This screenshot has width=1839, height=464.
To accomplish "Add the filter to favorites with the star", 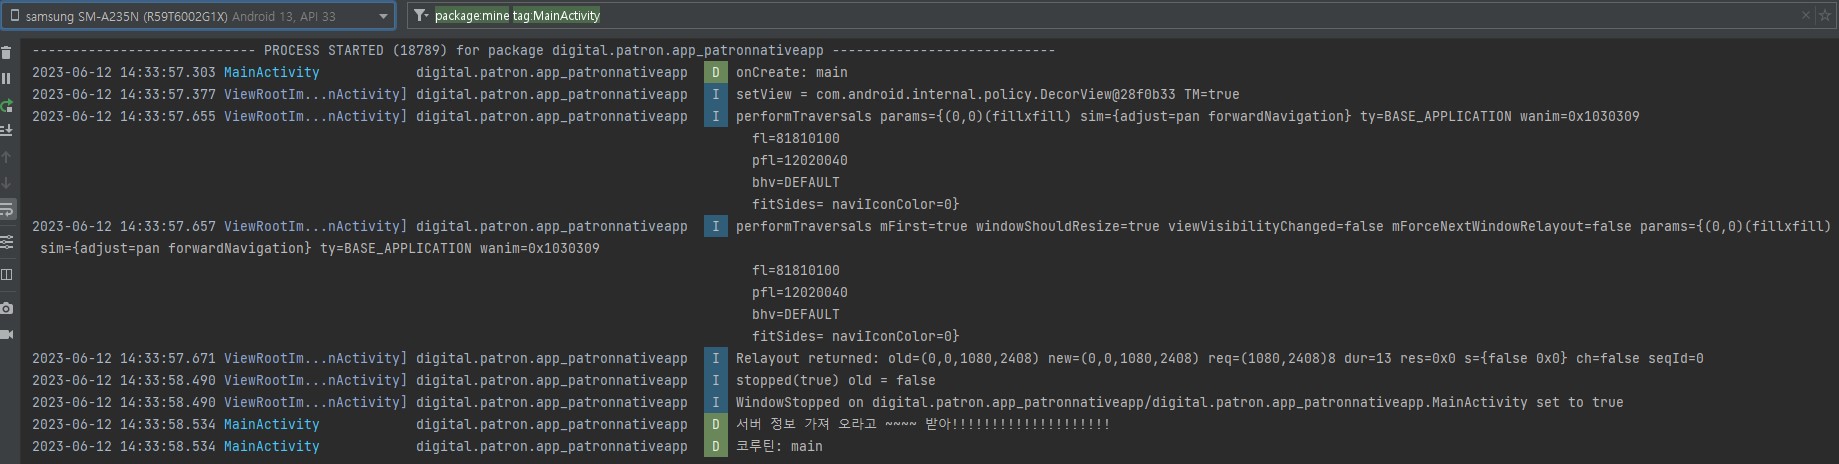I will (x=1826, y=15).
